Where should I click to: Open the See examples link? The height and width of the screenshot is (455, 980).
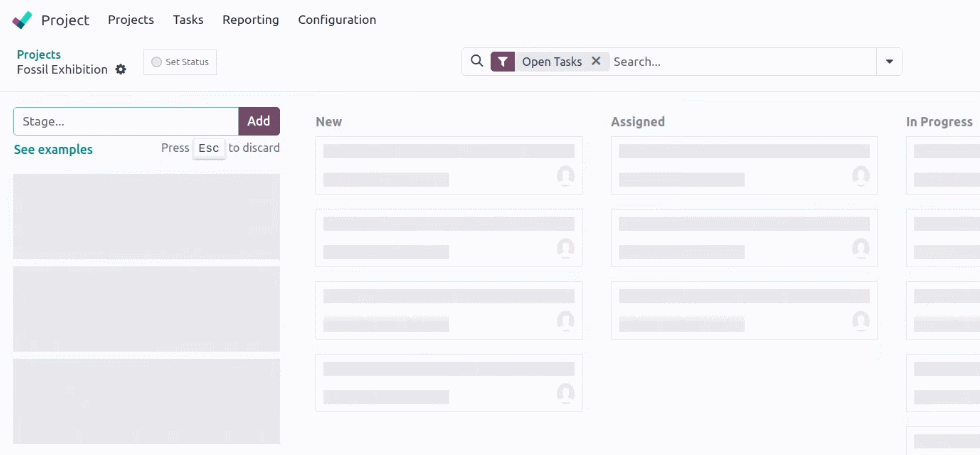[53, 150]
